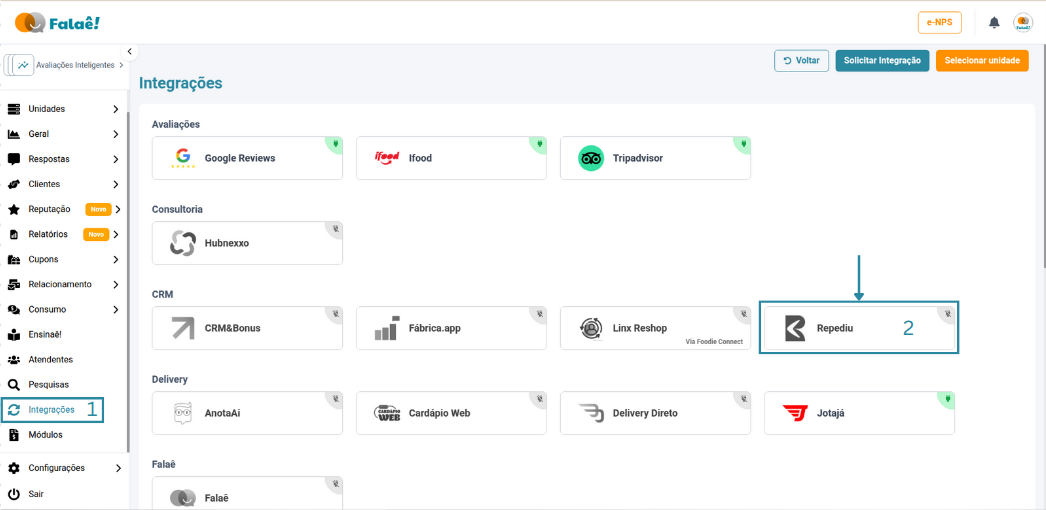This screenshot has width=1046, height=510.
Task: Go to Integrações in sidebar
Action: point(51,410)
